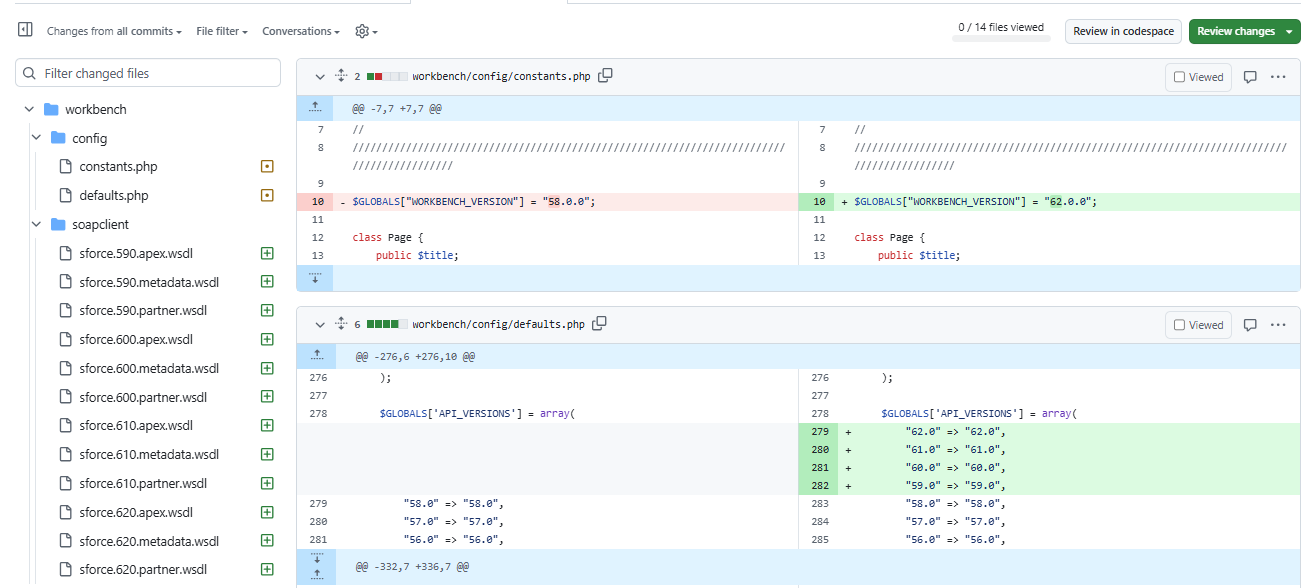1304x588 pixels.
Task: Select sforce.590.metadata.wsdl in file tree
Action: pyautogui.click(x=151, y=282)
